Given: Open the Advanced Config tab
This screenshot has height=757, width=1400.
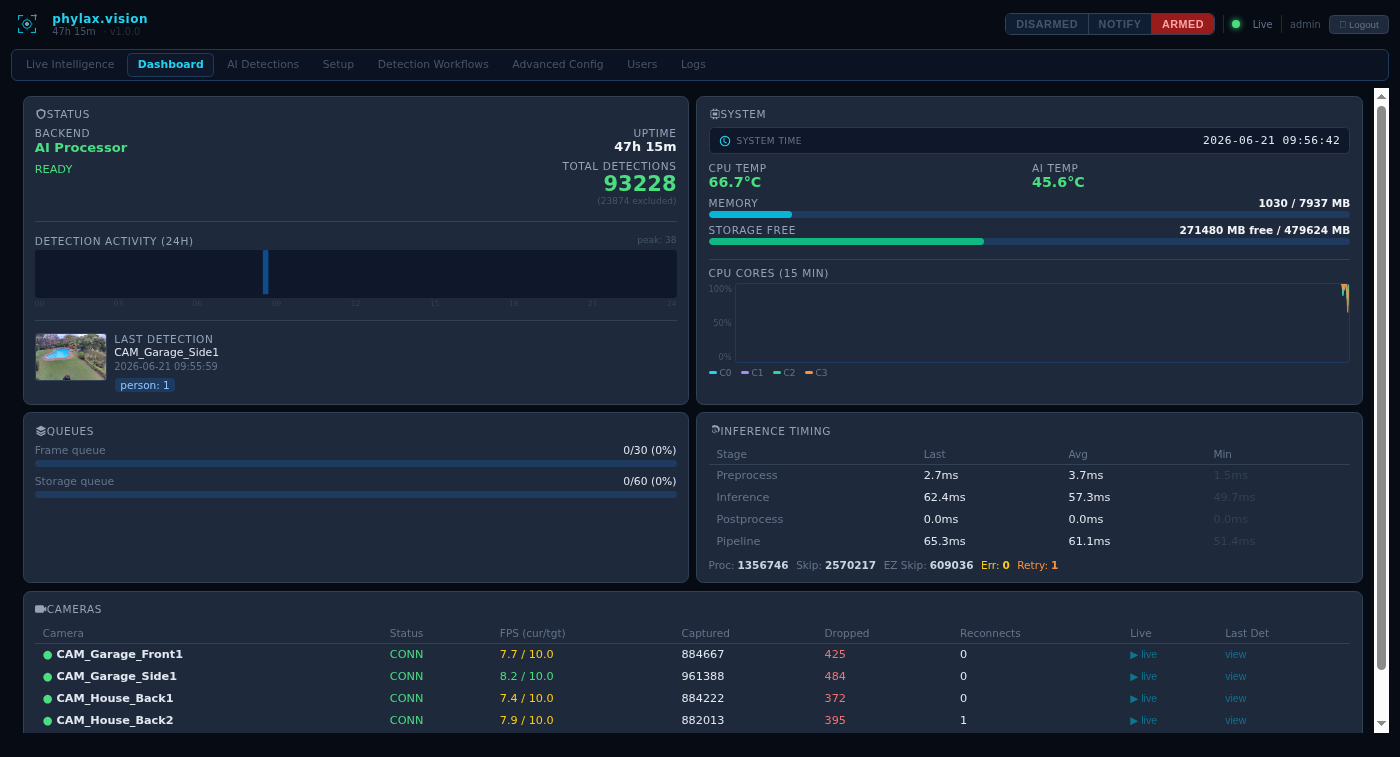Looking at the screenshot, I should [558, 64].
